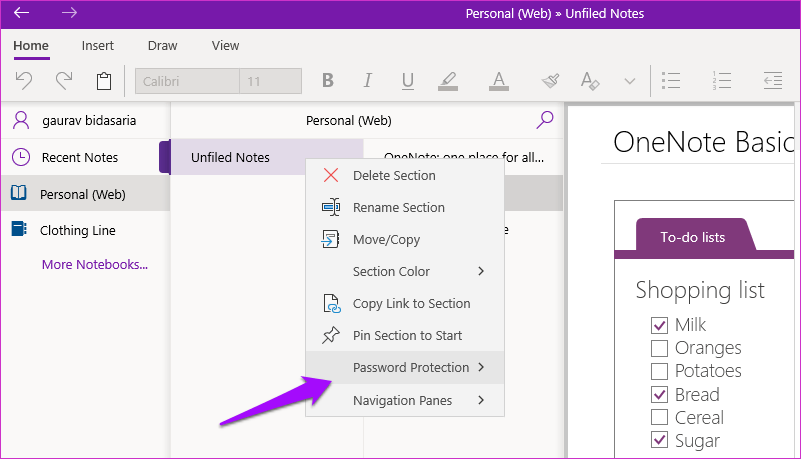Click the Rename Section icon
This screenshot has width=801, height=459.
coord(331,207)
